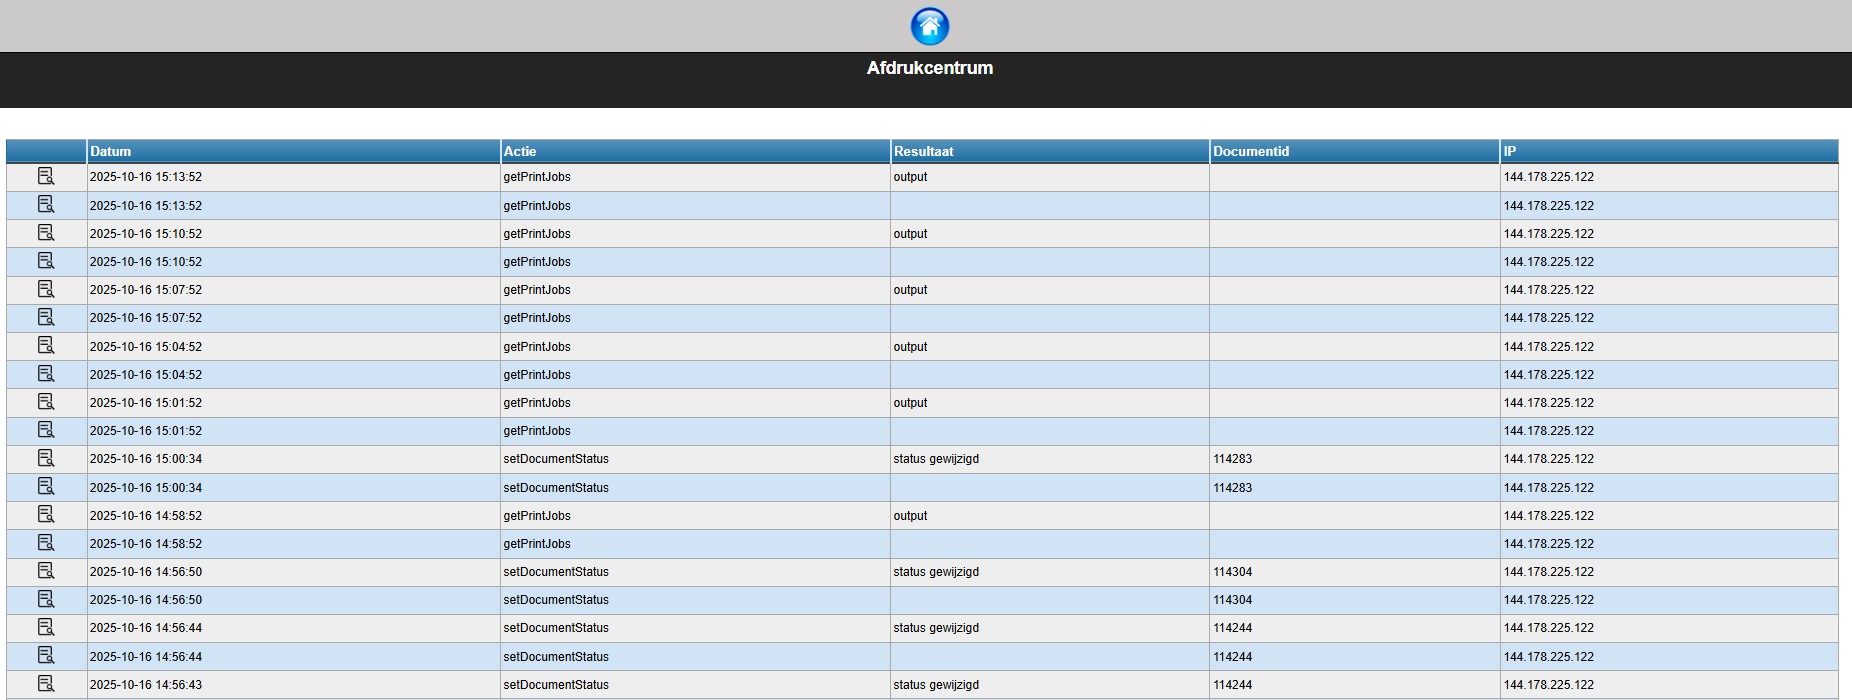Image resolution: width=1852 pixels, height=700 pixels.
Task: Select the Resultaat column header
Action: pyautogui.click(x=923, y=151)
